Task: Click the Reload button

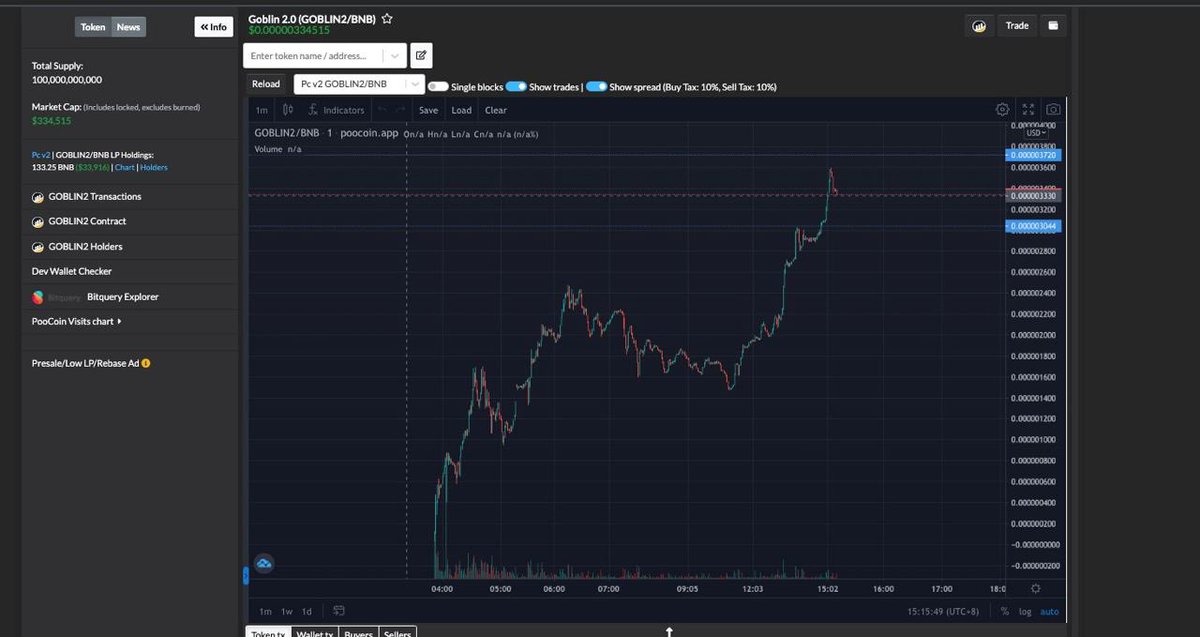Action: tap(266, 84)
